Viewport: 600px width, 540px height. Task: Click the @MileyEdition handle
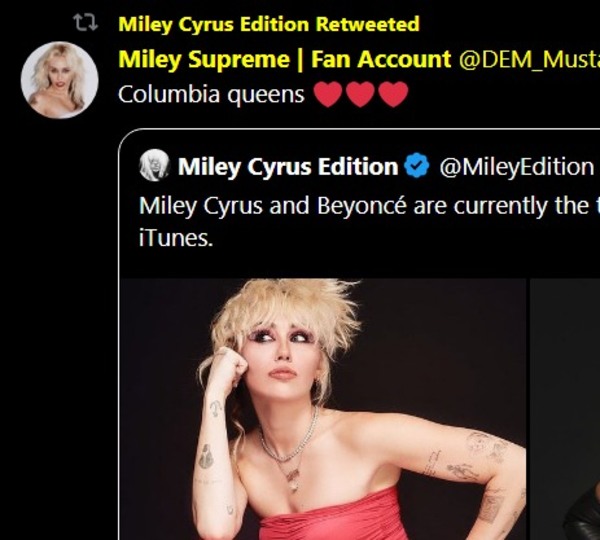pos(516,166)
